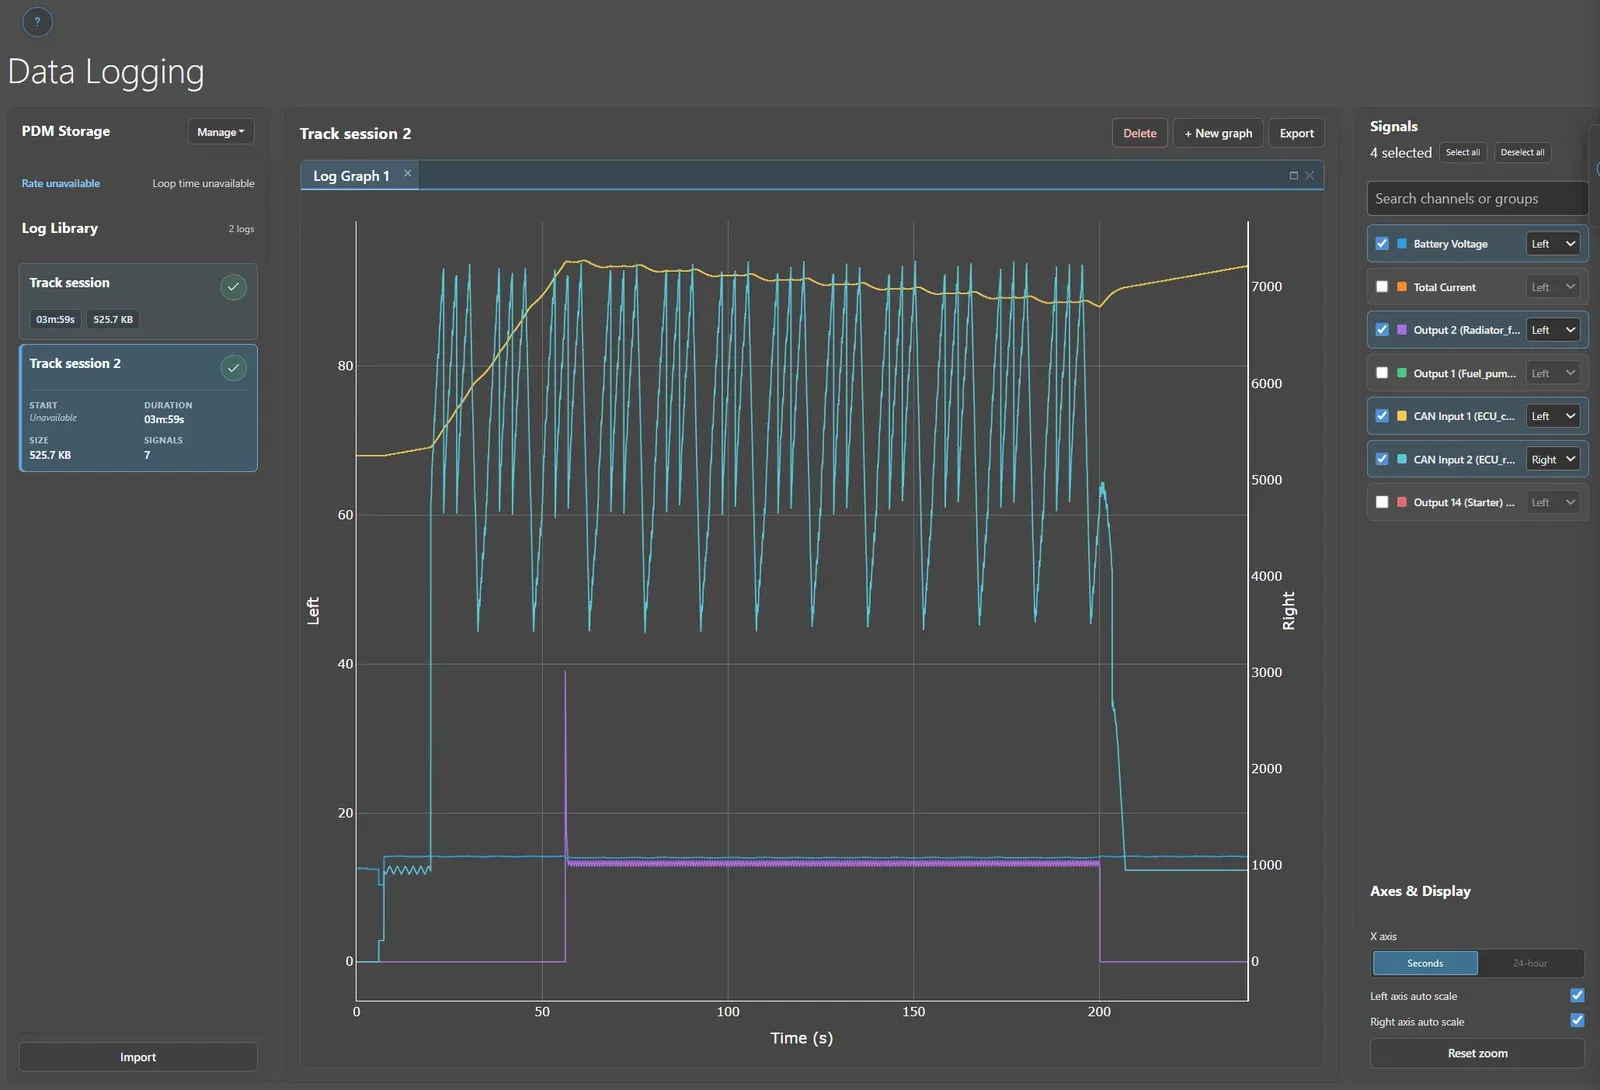Click the Rate unavailable link
The image size is (1600, 1090).
61,183
